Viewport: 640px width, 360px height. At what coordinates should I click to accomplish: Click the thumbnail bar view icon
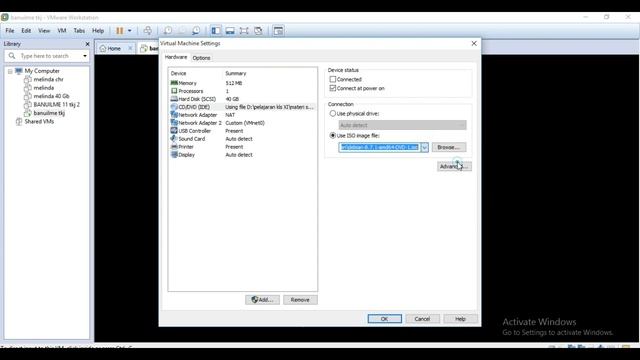point(230,31)
